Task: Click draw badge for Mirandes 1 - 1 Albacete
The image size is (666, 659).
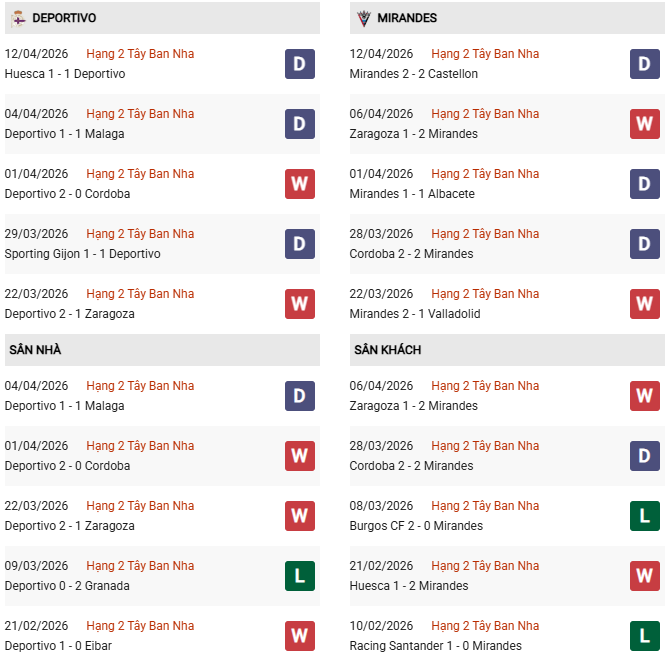Action: coord(645,184)
